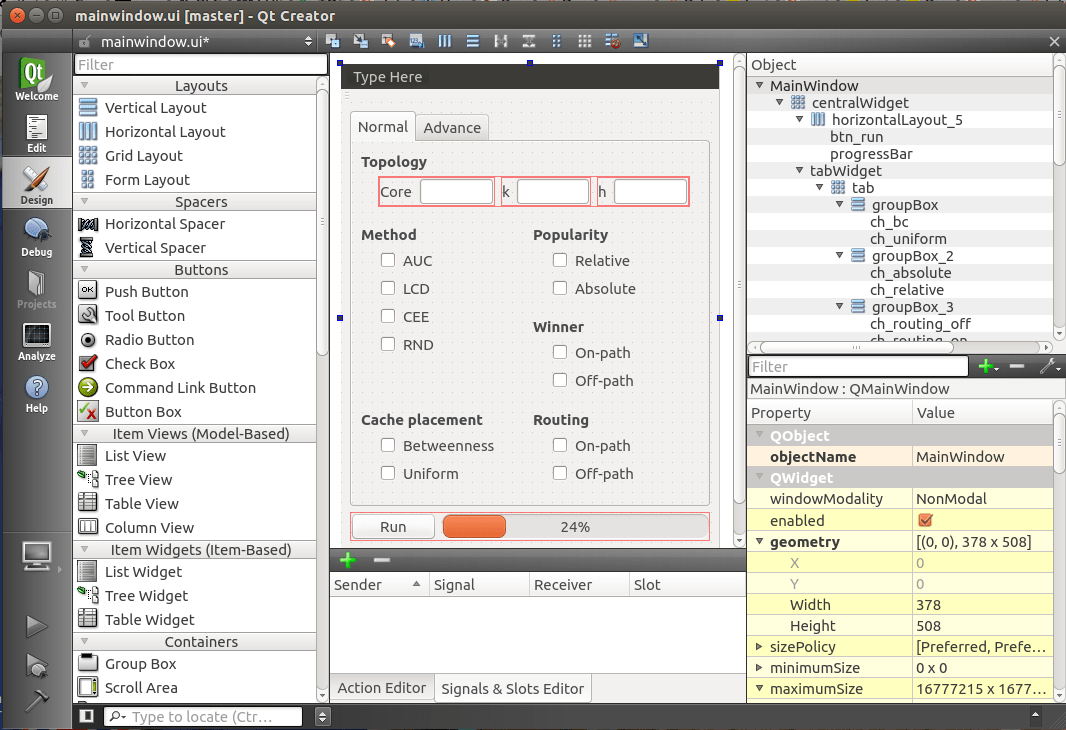Check the Uniform cache placement checkbox
The image size is (1066, 730).
(x=388, y=473)
